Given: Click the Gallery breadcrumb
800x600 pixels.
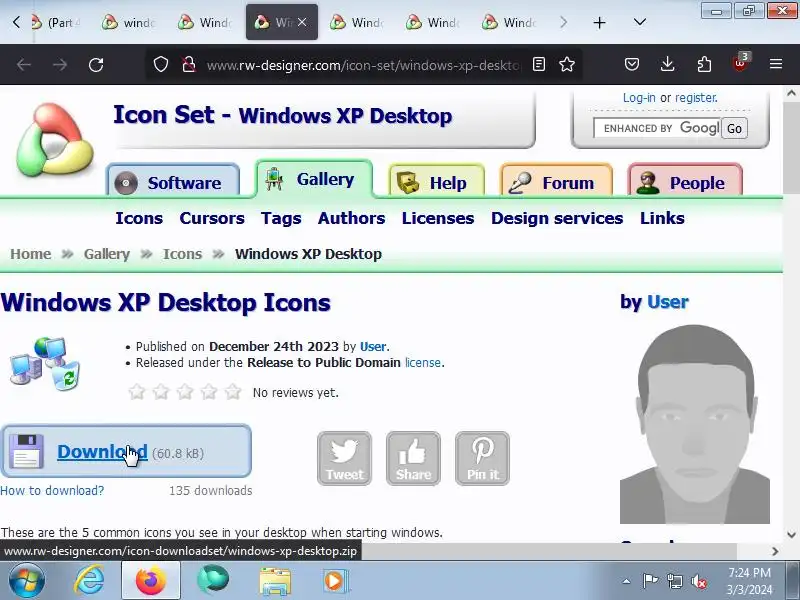Looking at the screenshot, I should point(107,254).
